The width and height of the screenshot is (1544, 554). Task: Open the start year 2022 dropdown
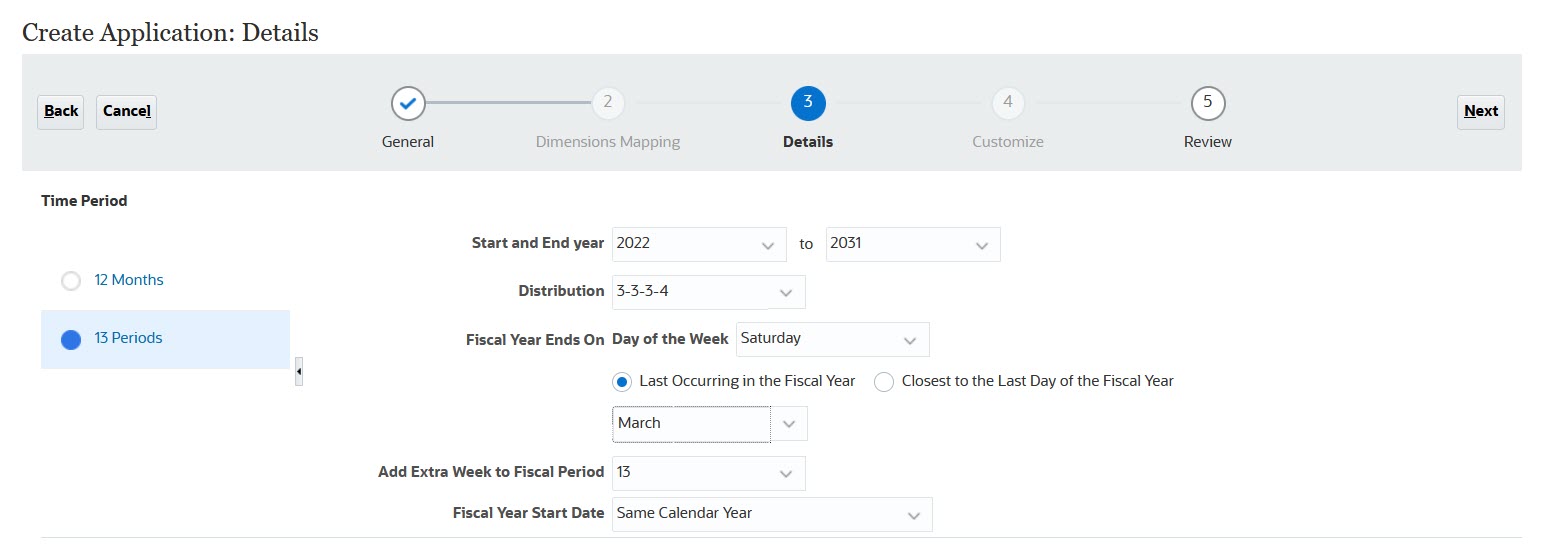tap(767, 245)
